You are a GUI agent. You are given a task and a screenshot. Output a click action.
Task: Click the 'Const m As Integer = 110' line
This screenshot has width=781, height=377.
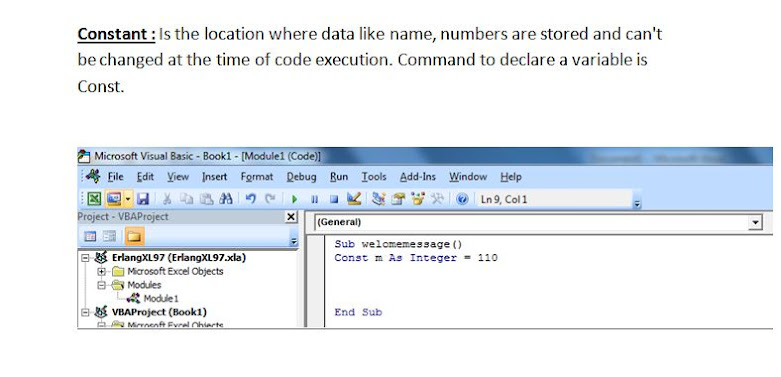tap(416, 257)
